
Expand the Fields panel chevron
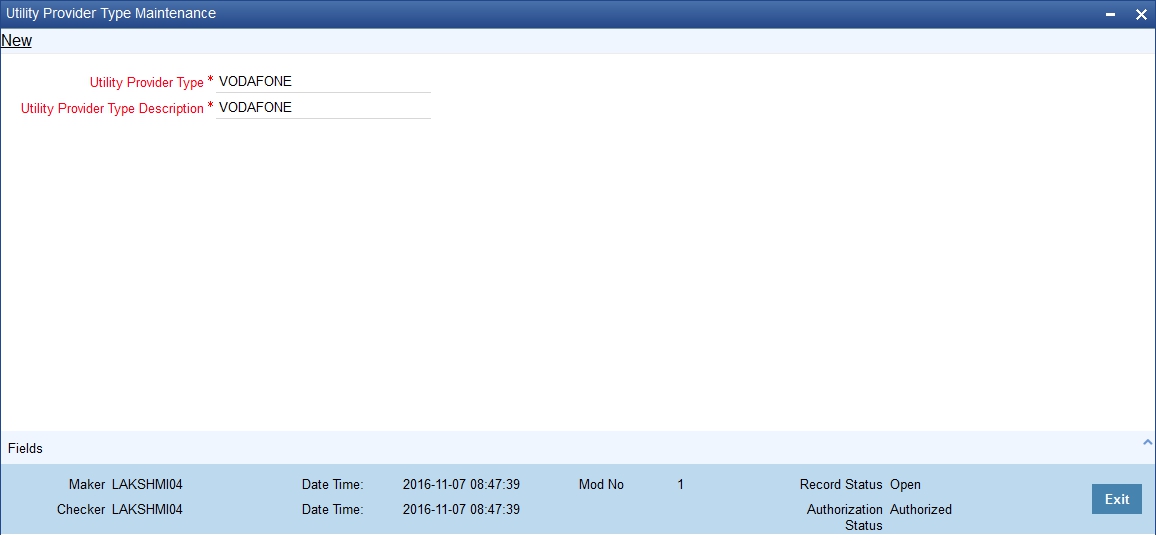coord(1147,442)
